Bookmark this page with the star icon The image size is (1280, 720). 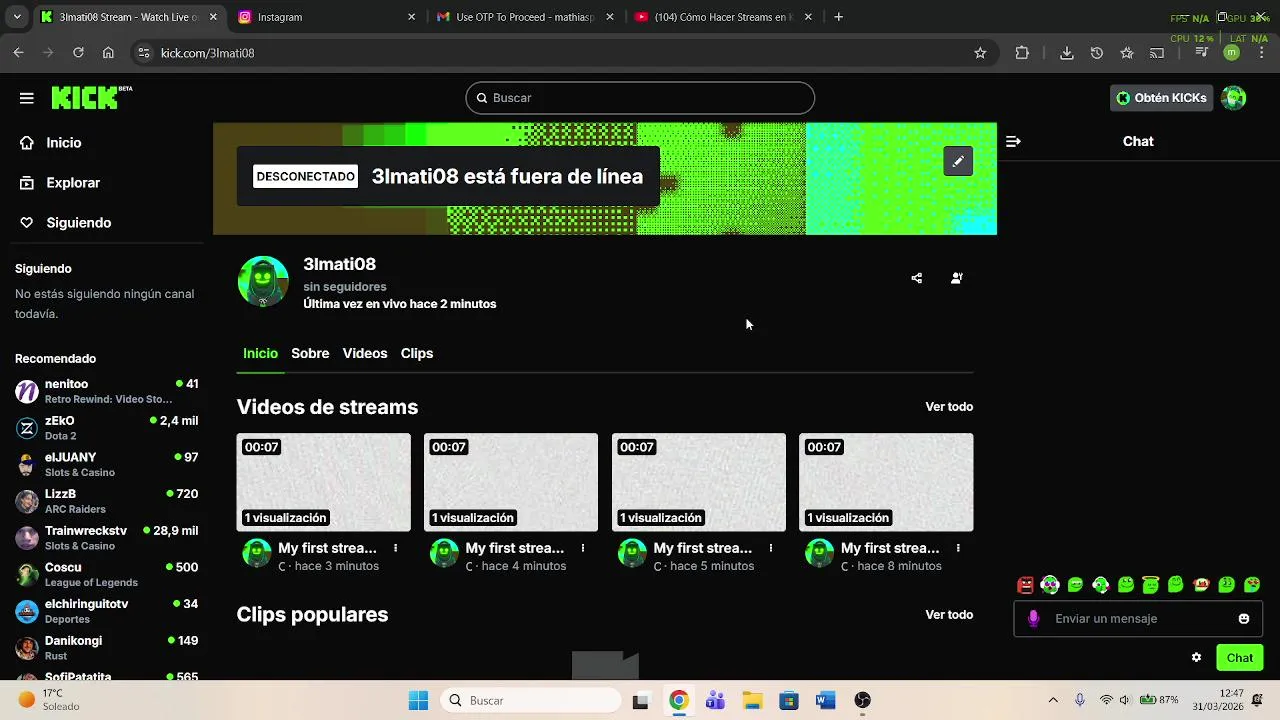pyautogui.click(x=980, y=53)
